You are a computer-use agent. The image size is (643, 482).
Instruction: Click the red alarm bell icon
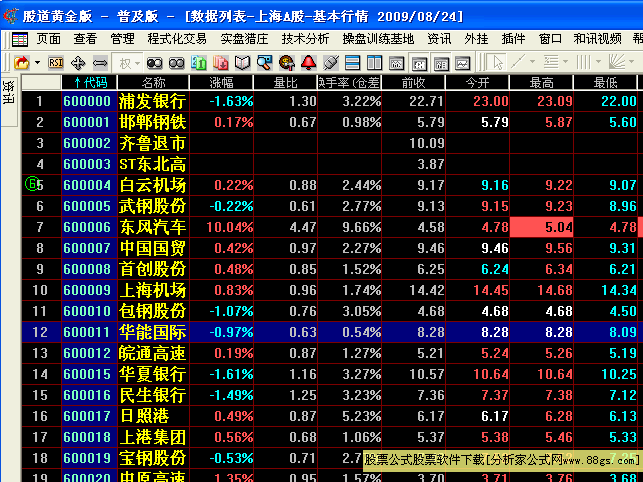308,63
